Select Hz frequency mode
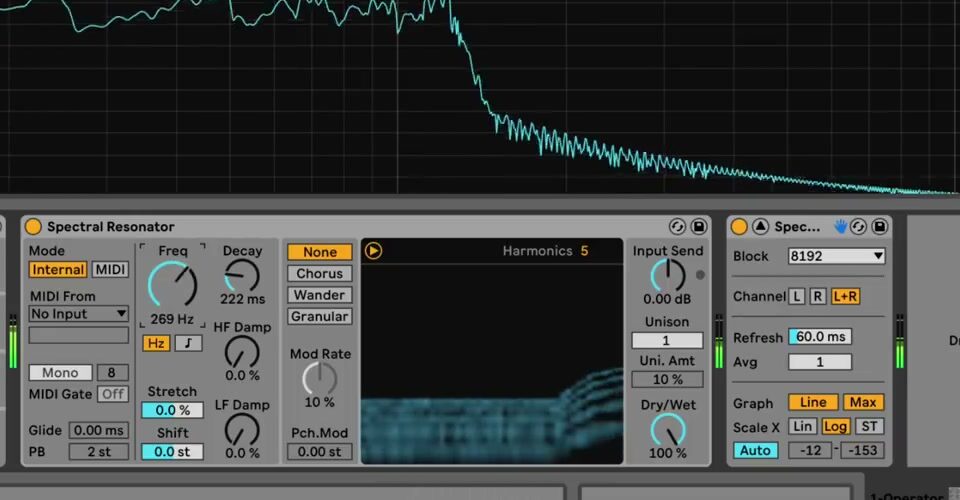Image resolution: width=960 pixels, height=500 pixels. tap(156, 343)
